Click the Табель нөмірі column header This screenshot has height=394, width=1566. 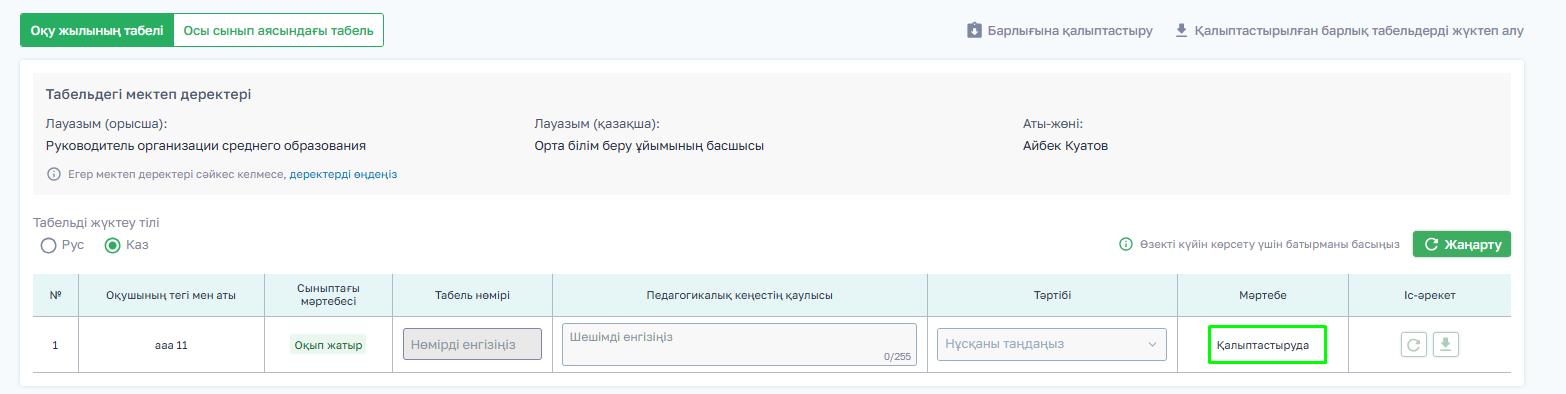click(472, 295)
